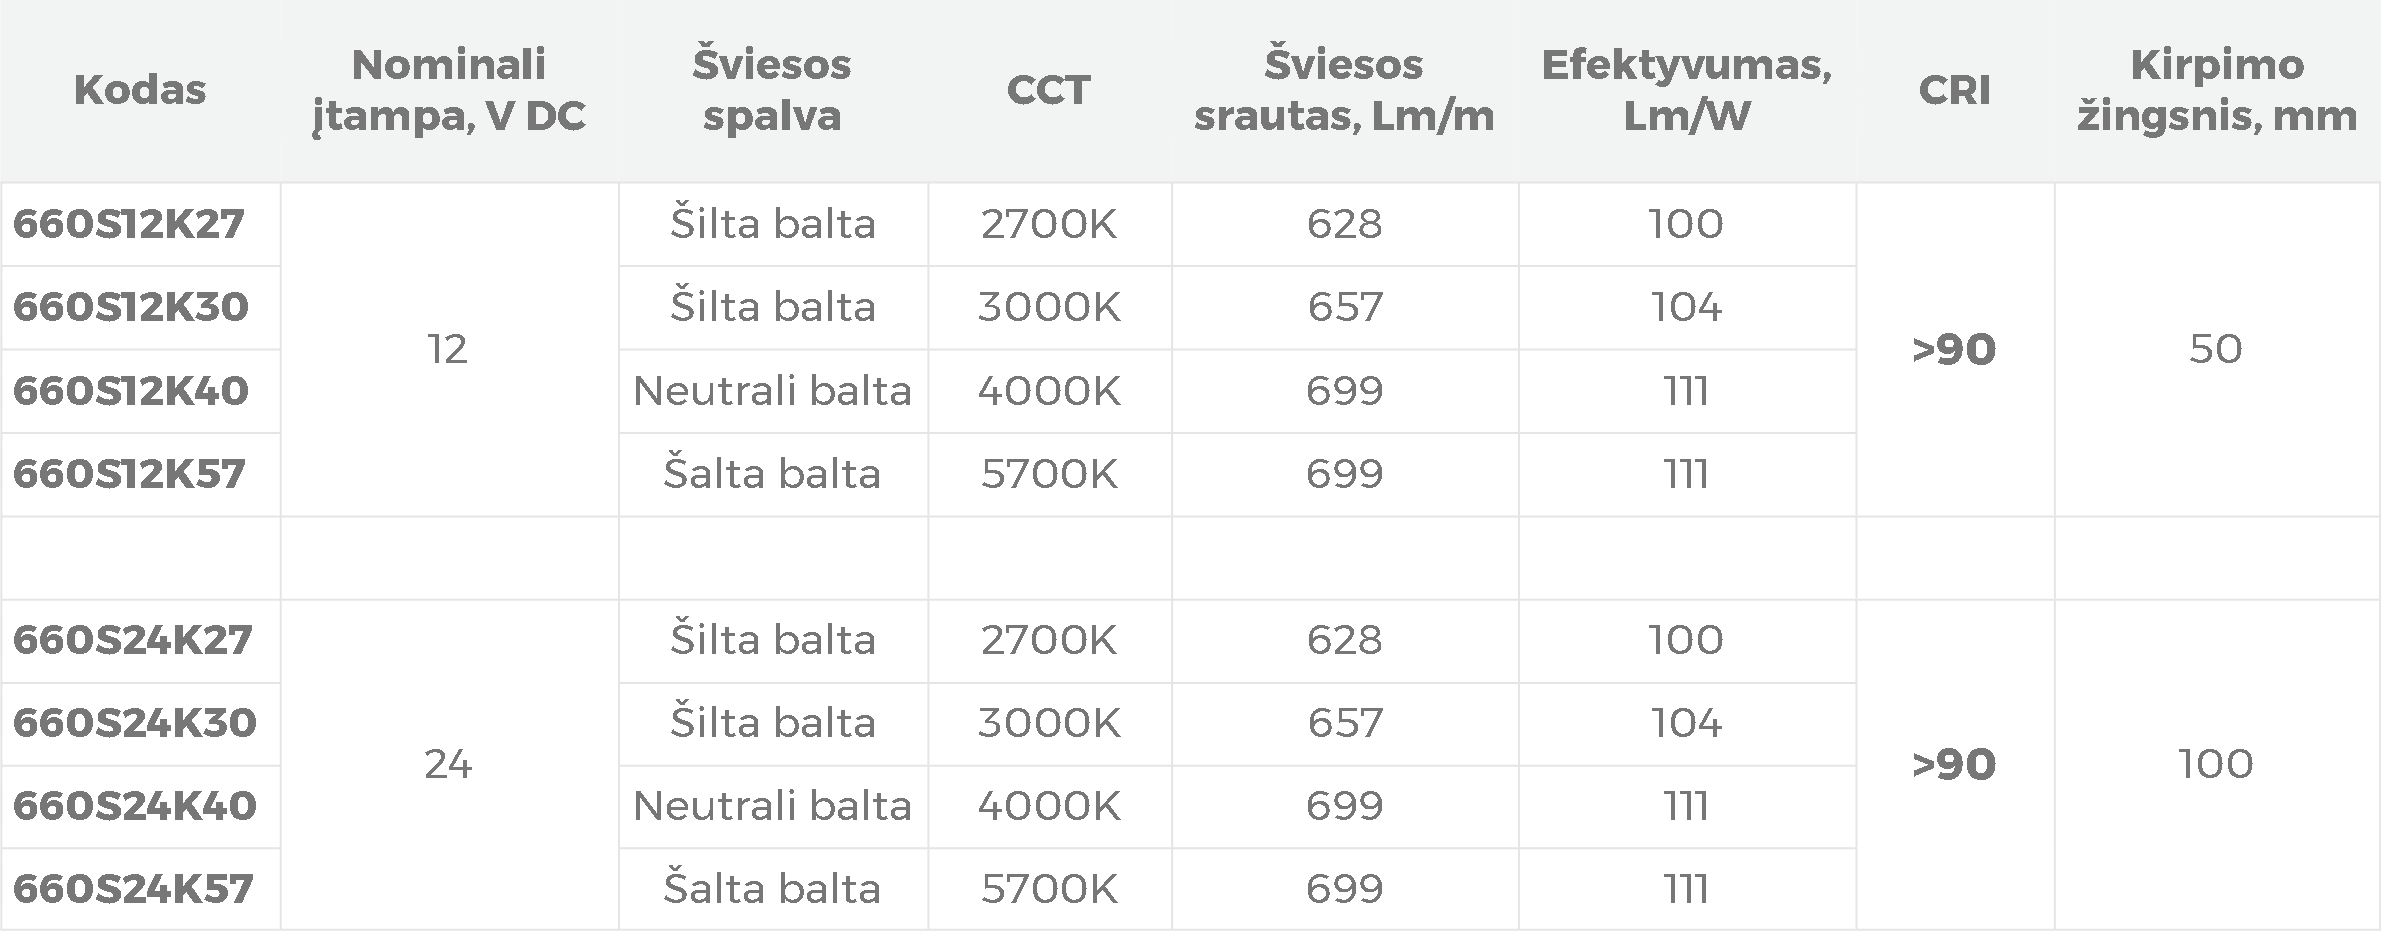Click the Šviesos srautas, Lm/m header
The height and width of the screenshot is (931, 2381).
(1344, 90)
